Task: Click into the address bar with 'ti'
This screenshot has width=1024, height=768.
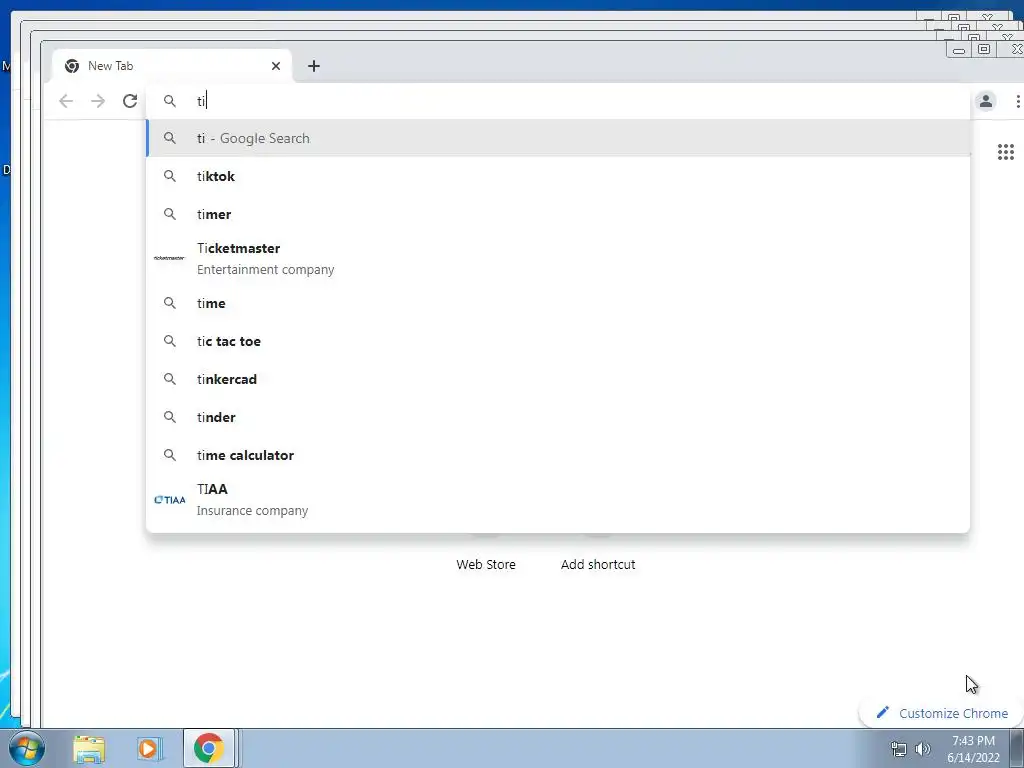Action: pyautogui.click(x=558, y=101)
